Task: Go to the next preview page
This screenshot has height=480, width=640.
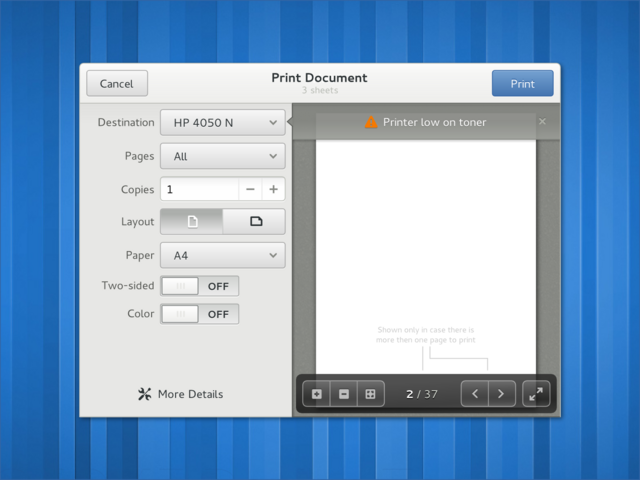Action: [x=502, y=394]
